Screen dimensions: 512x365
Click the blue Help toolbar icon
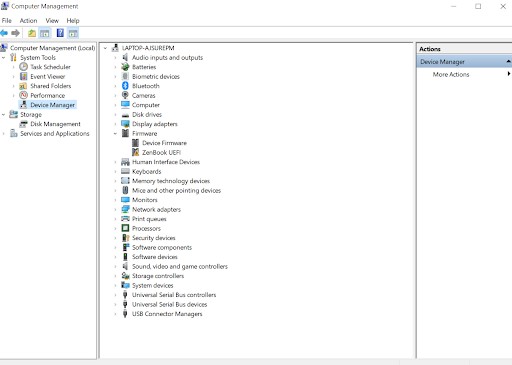[x=60, y=33]
